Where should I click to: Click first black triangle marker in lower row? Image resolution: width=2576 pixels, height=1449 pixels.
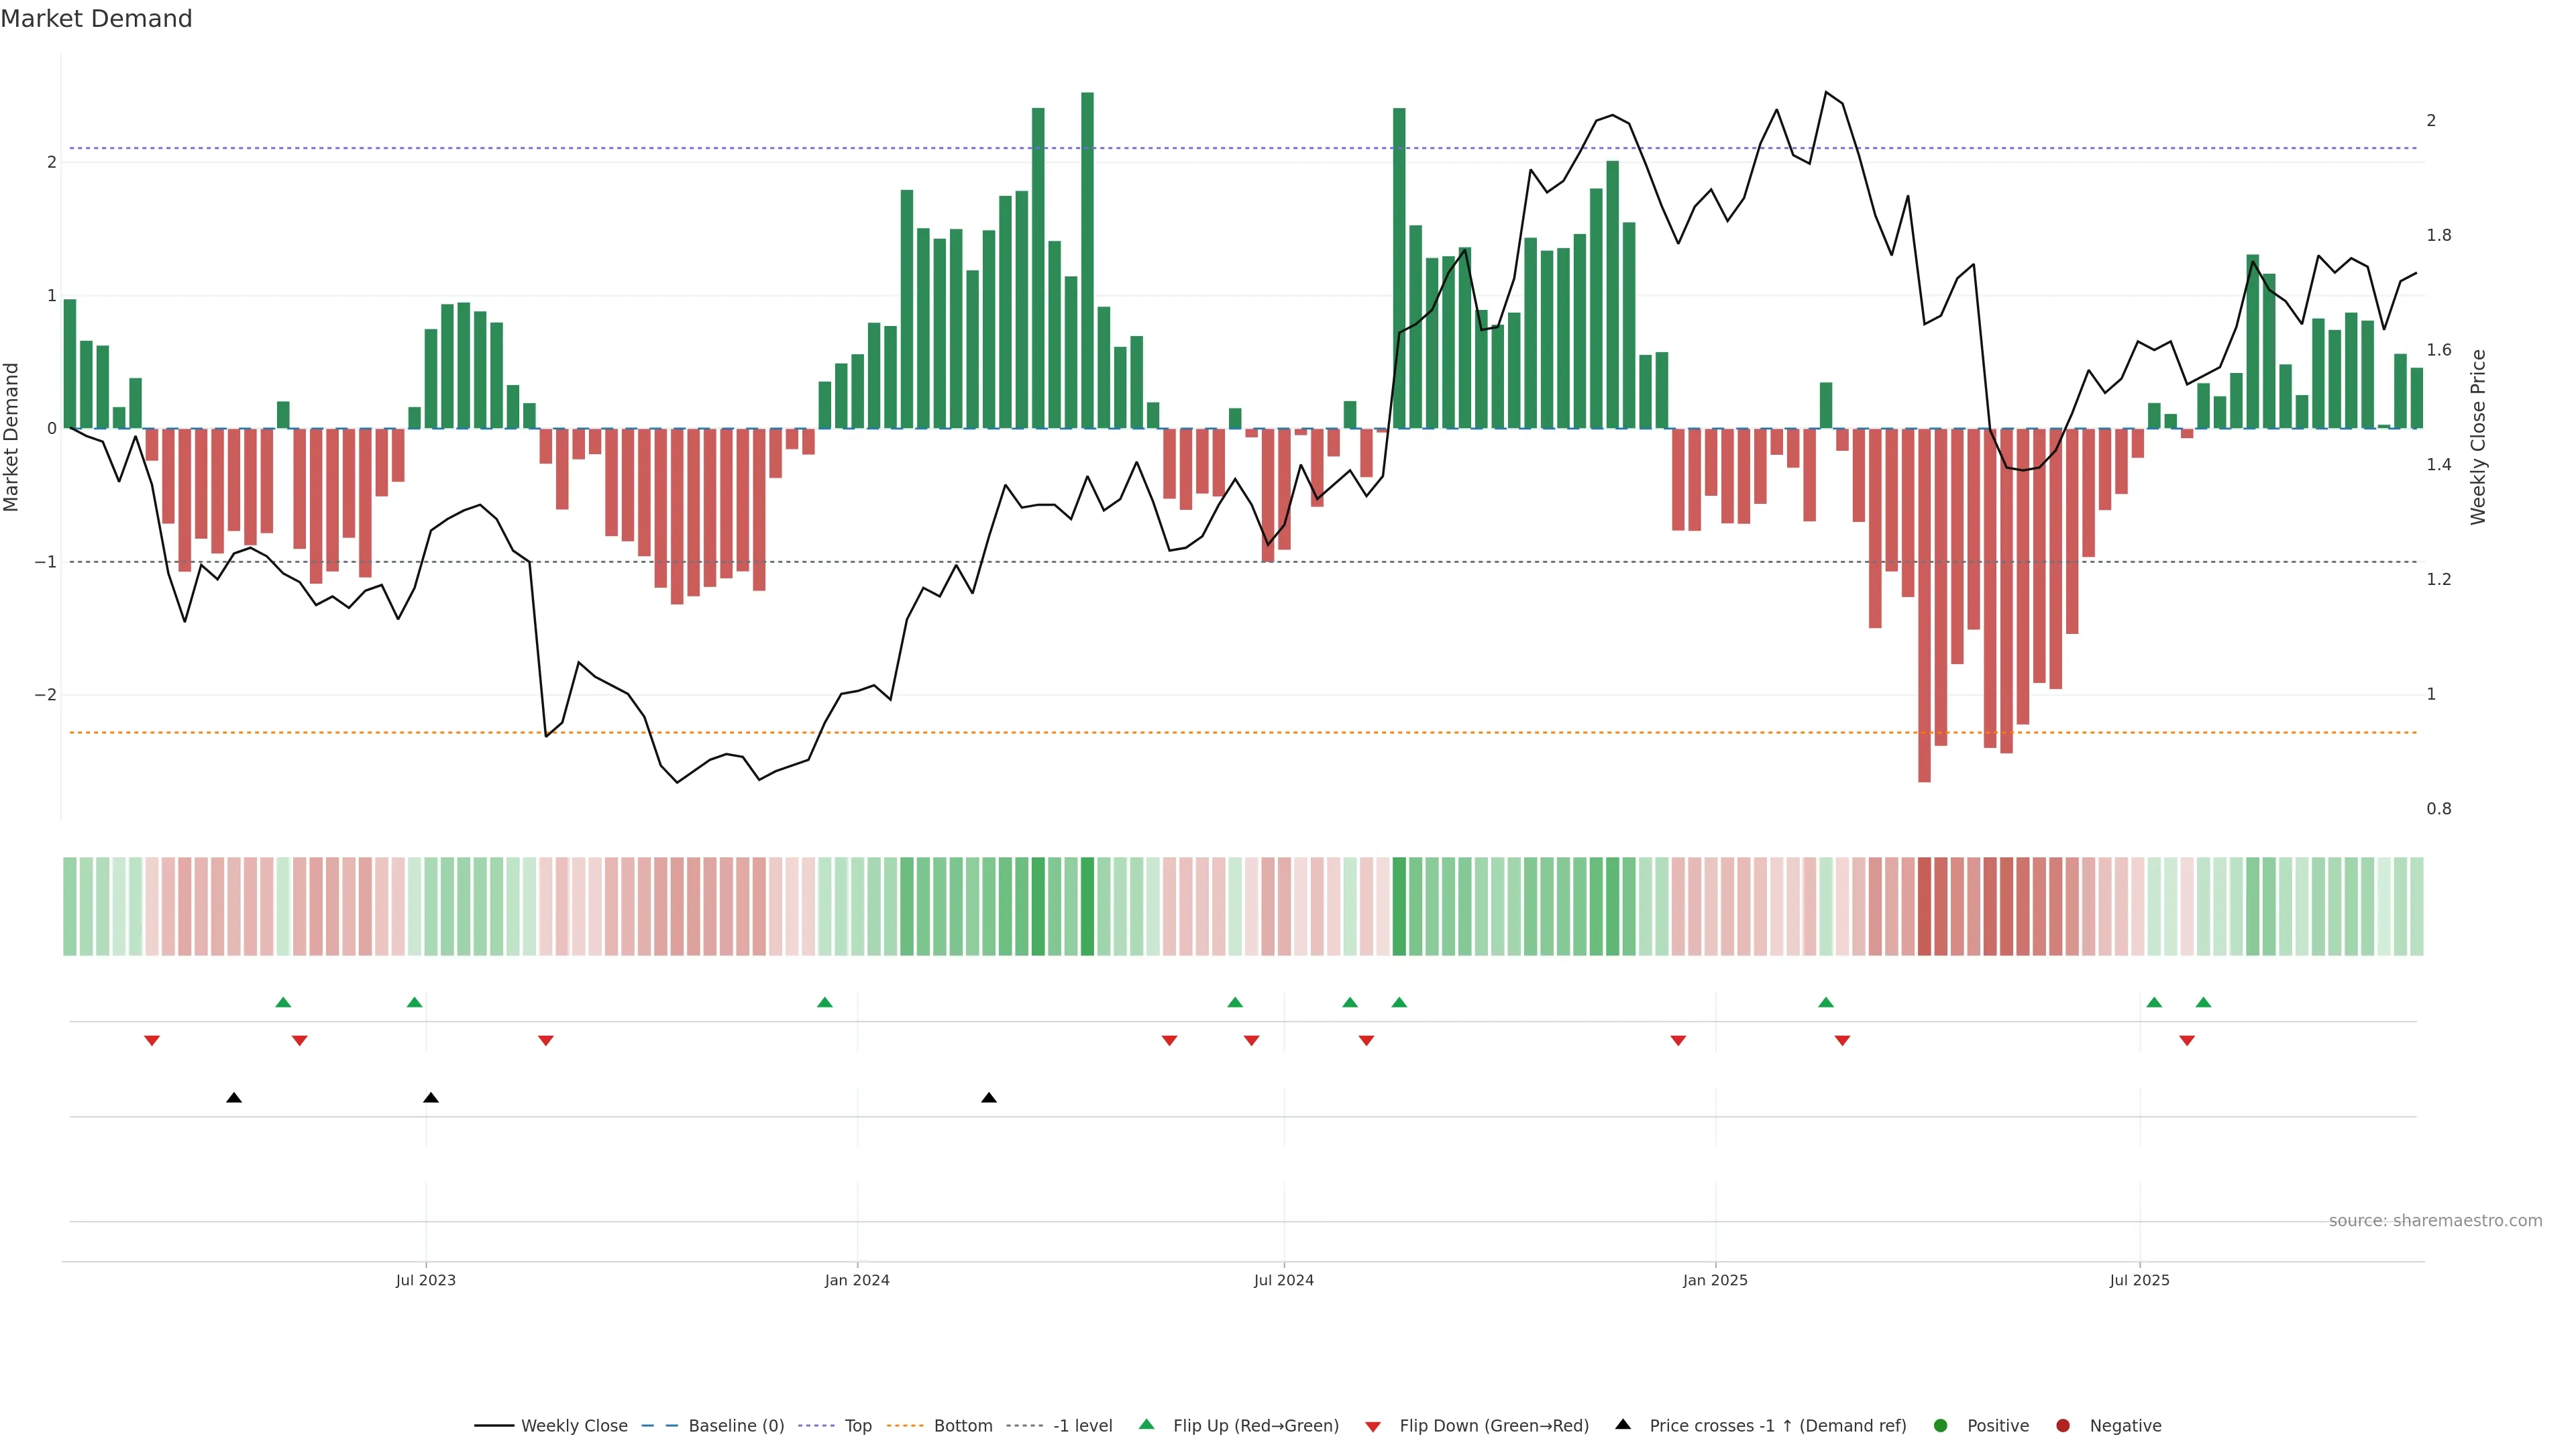(234, 1098)
